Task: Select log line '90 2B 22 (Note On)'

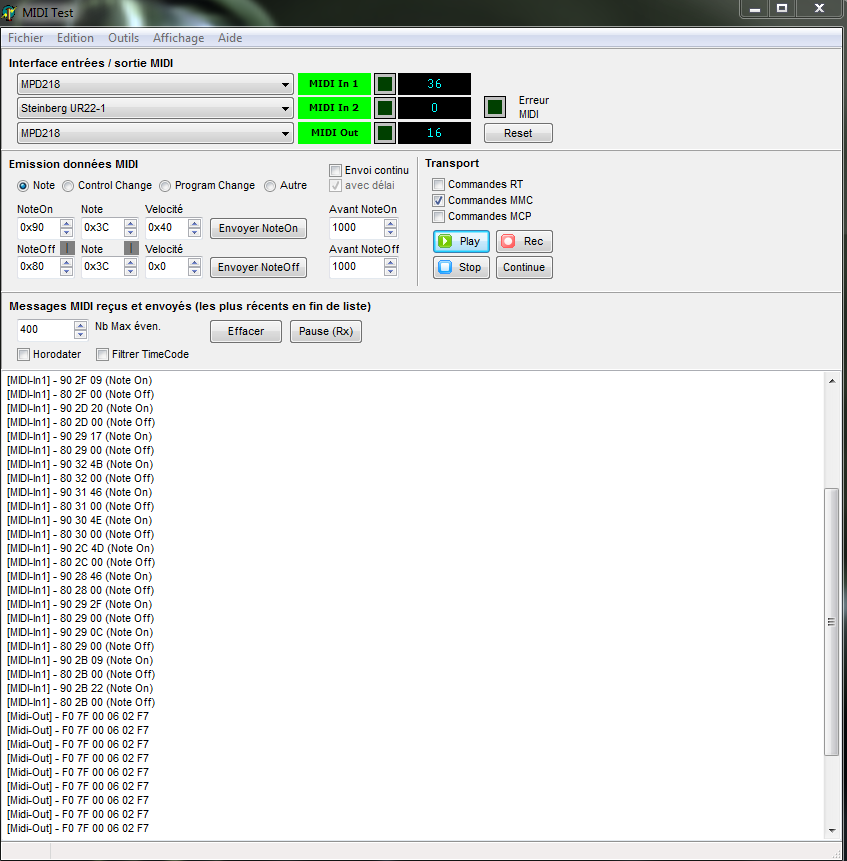Action: pos(80,688)
